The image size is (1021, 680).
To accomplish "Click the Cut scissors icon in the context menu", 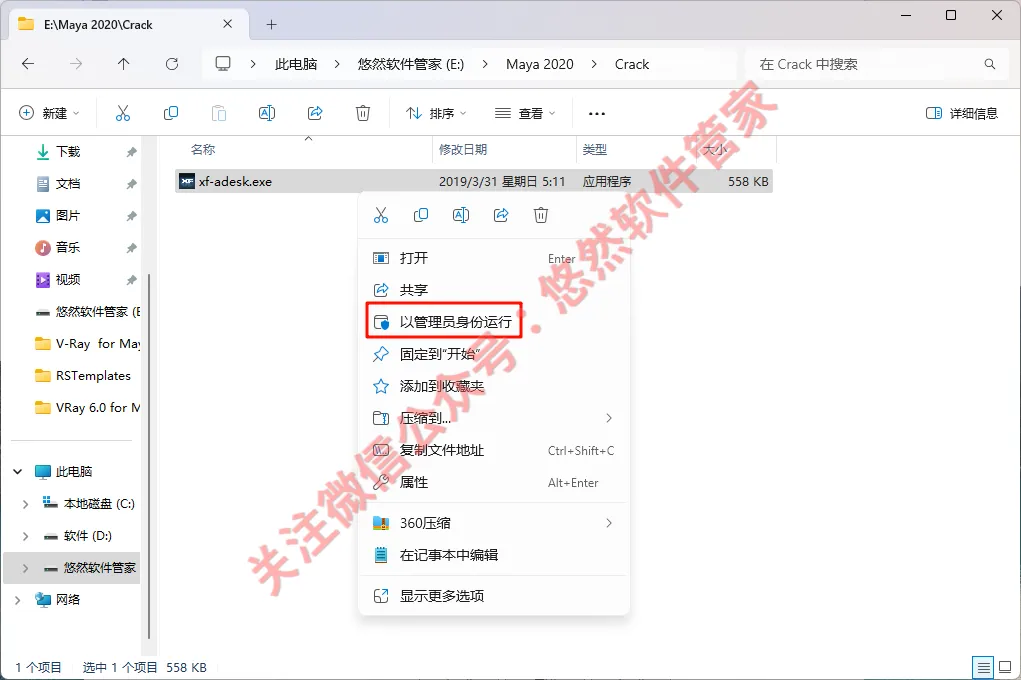I will pyautogui.click(x=381, y=215).
